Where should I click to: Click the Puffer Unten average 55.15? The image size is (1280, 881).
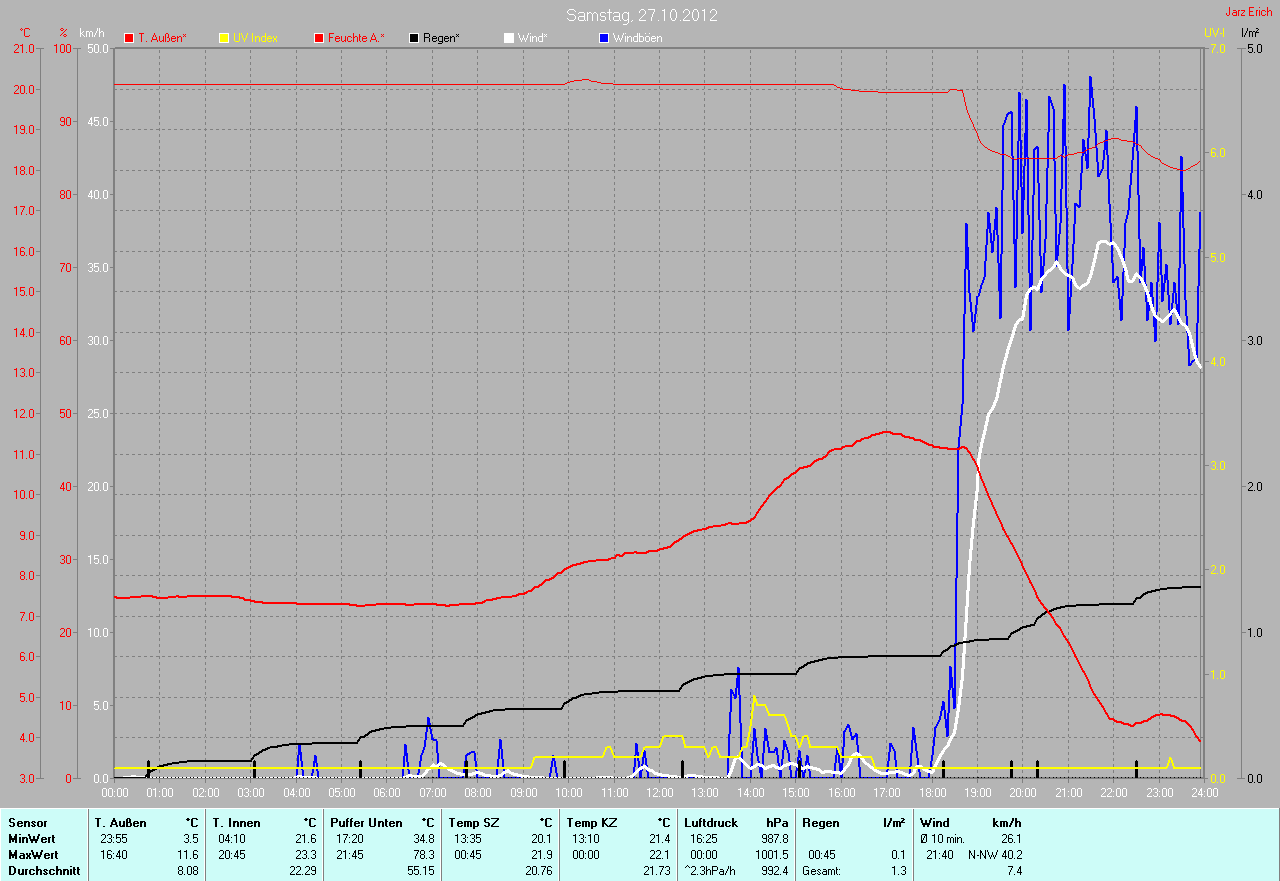pyautogui.click(x=420, y=871)
